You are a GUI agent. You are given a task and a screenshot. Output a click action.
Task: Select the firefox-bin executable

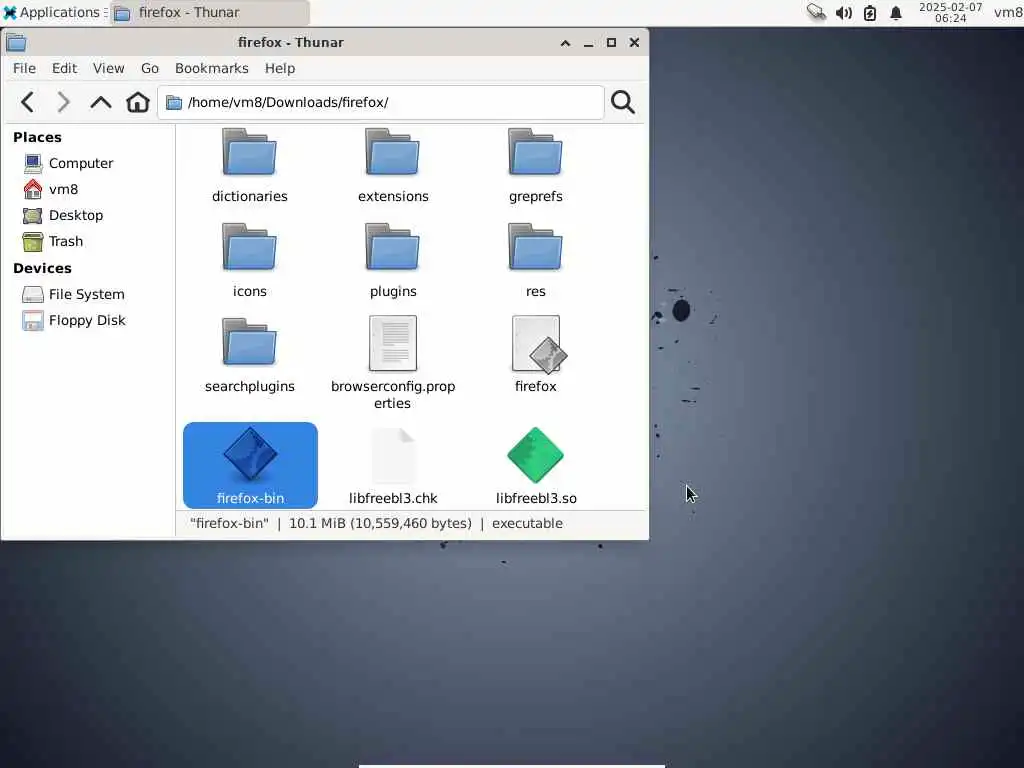coord(250,465)
